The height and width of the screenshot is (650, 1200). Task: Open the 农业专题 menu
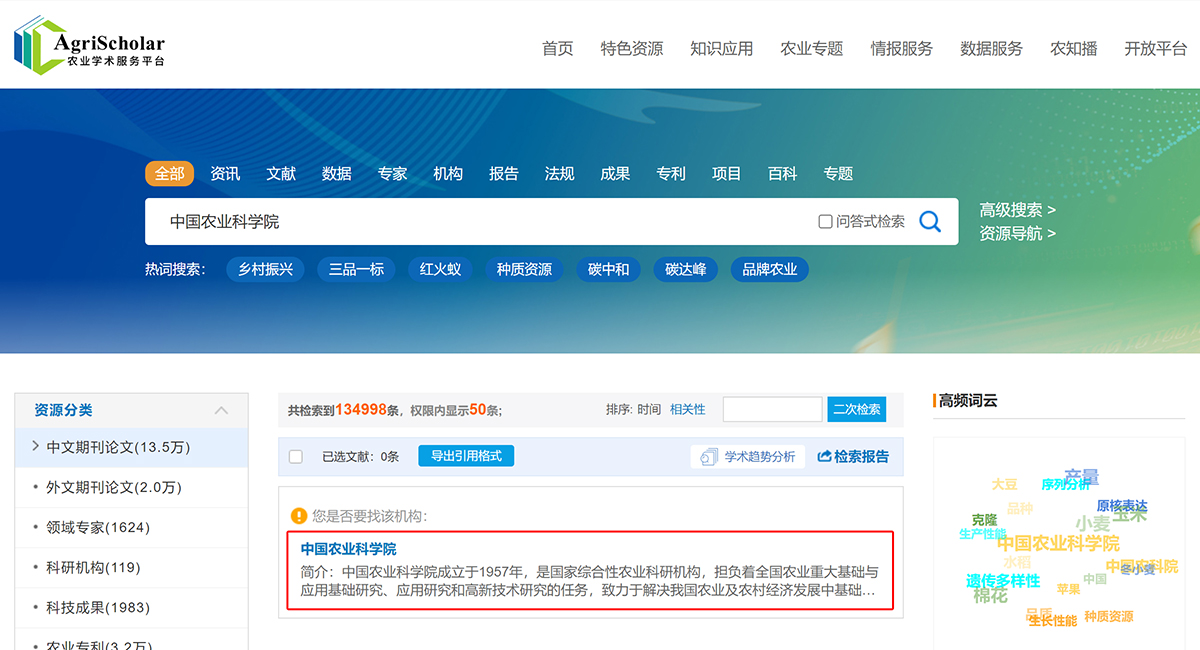[811, 48]
